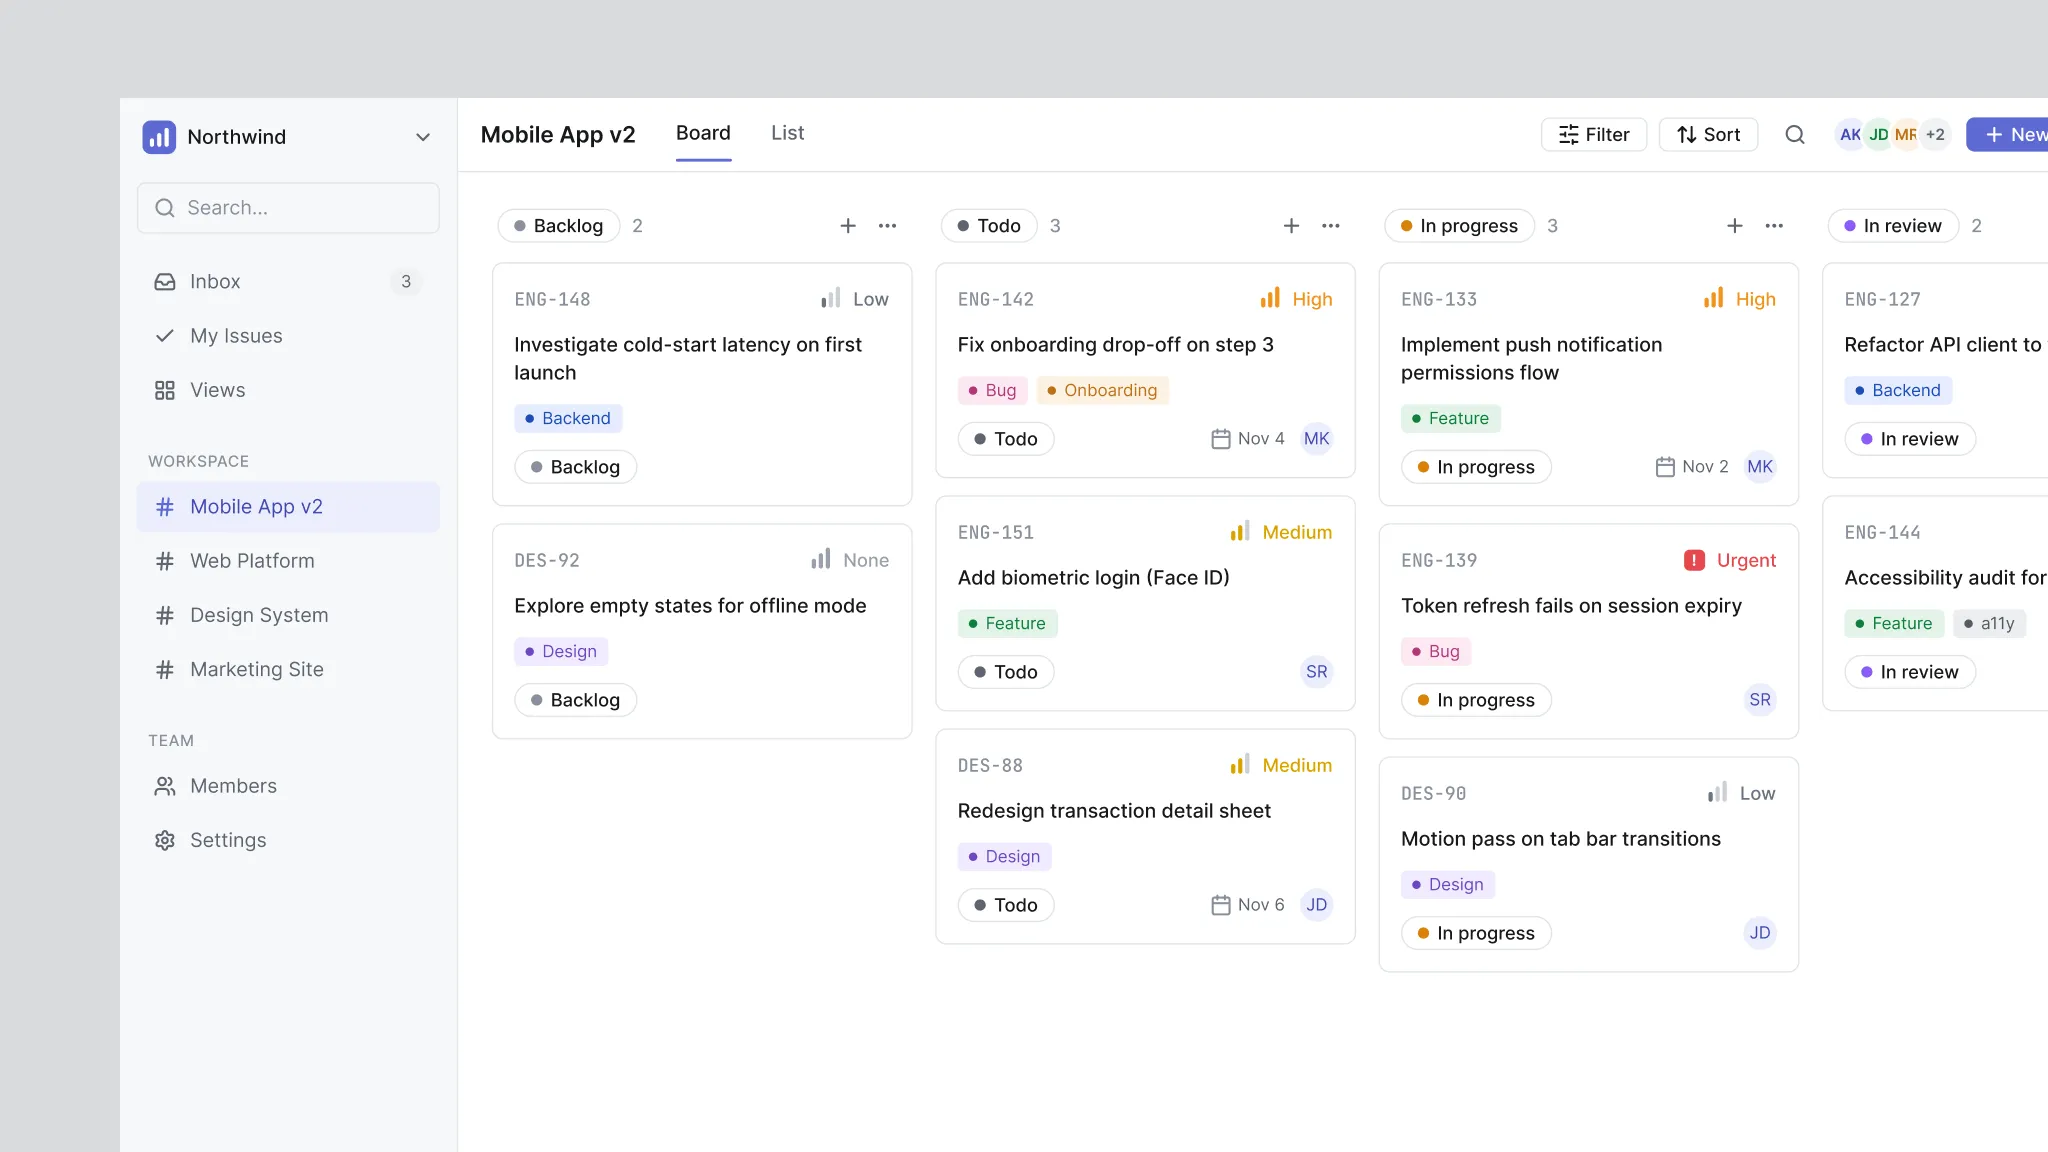Open the In review status on ENG-127
This screenshot has width=2048, height=1152.
pos(1910,439)
